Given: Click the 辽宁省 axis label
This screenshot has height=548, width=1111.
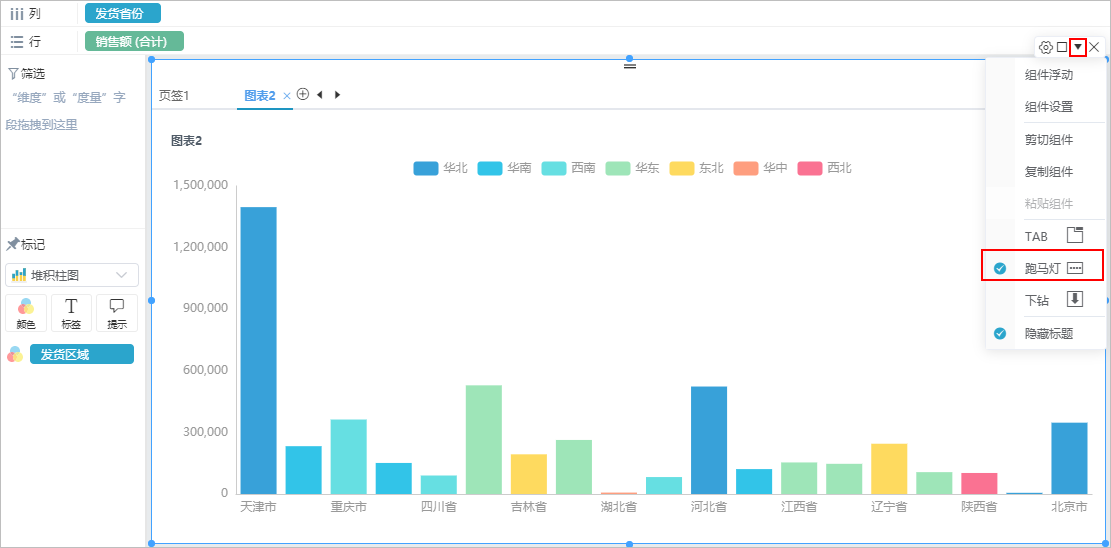Looking at the screenshot, I should tap(889, 507).
